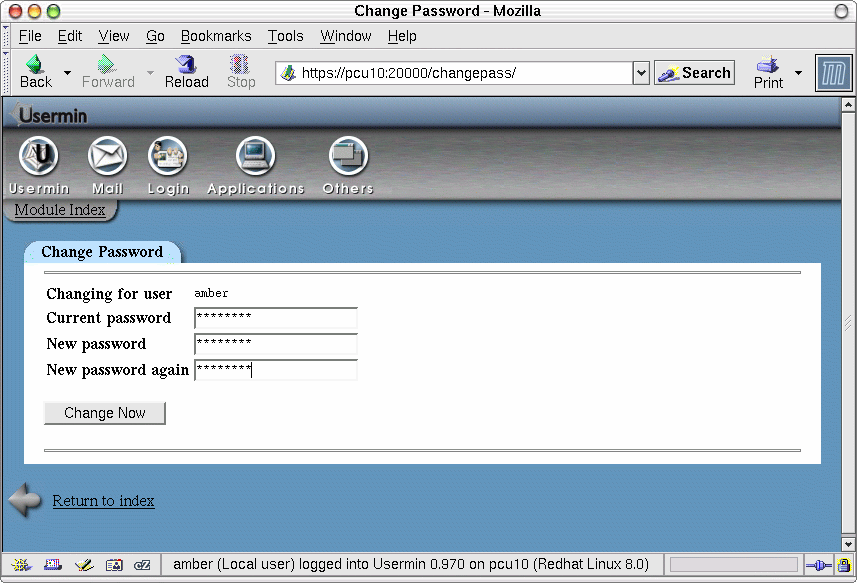Open Address Book icon in status bar
Viewport: 857px width, 583px height.
coord(114,565)
